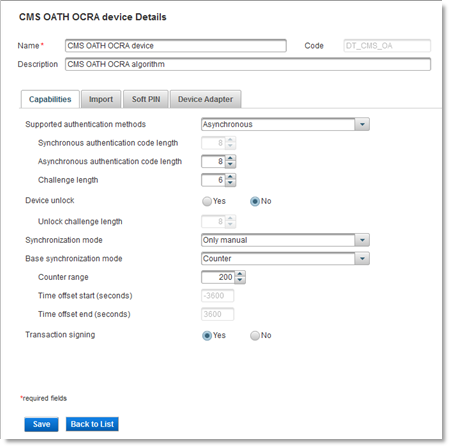The image size is (451, 448).
Task: Increment the Challenge length value
Action: pyautogui.click(x=230, y=177)
